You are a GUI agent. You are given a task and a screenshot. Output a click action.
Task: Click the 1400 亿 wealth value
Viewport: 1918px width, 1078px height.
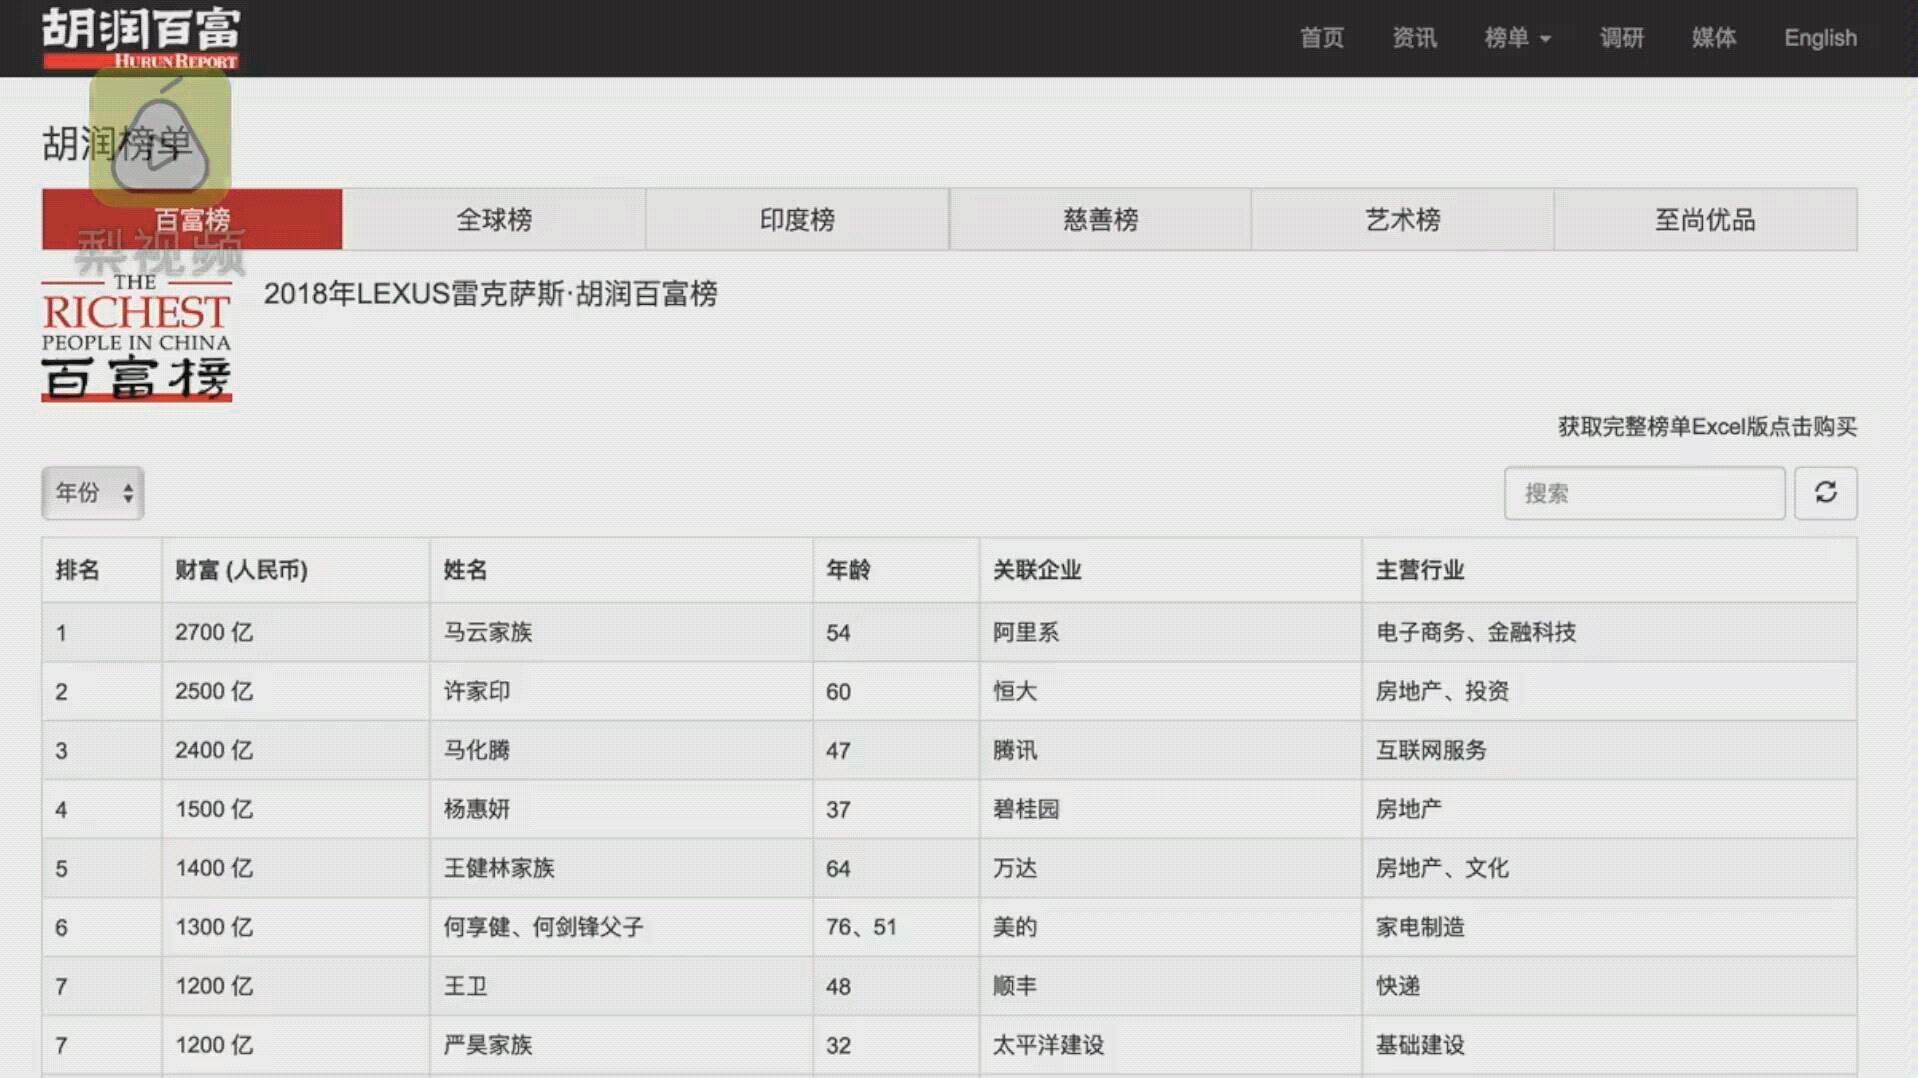point(214,868)
